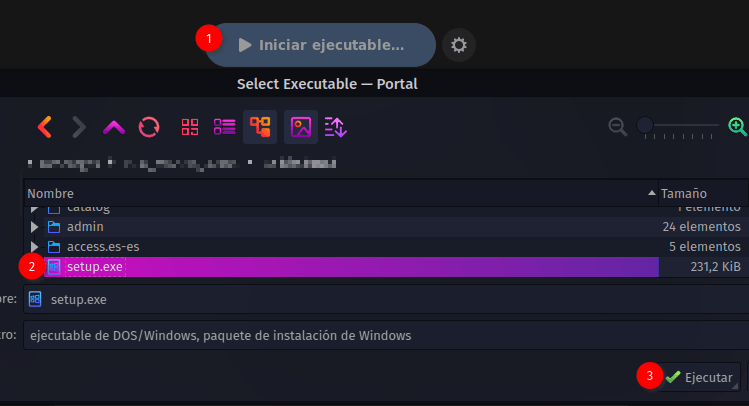
Task: Reload the folder with the refresh icon
Action: [x=149, y=127]
